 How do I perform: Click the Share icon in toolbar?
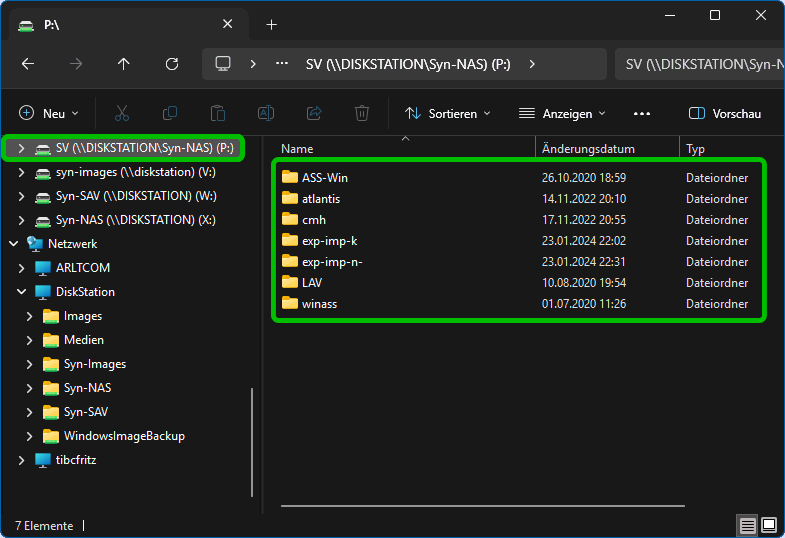314,114
